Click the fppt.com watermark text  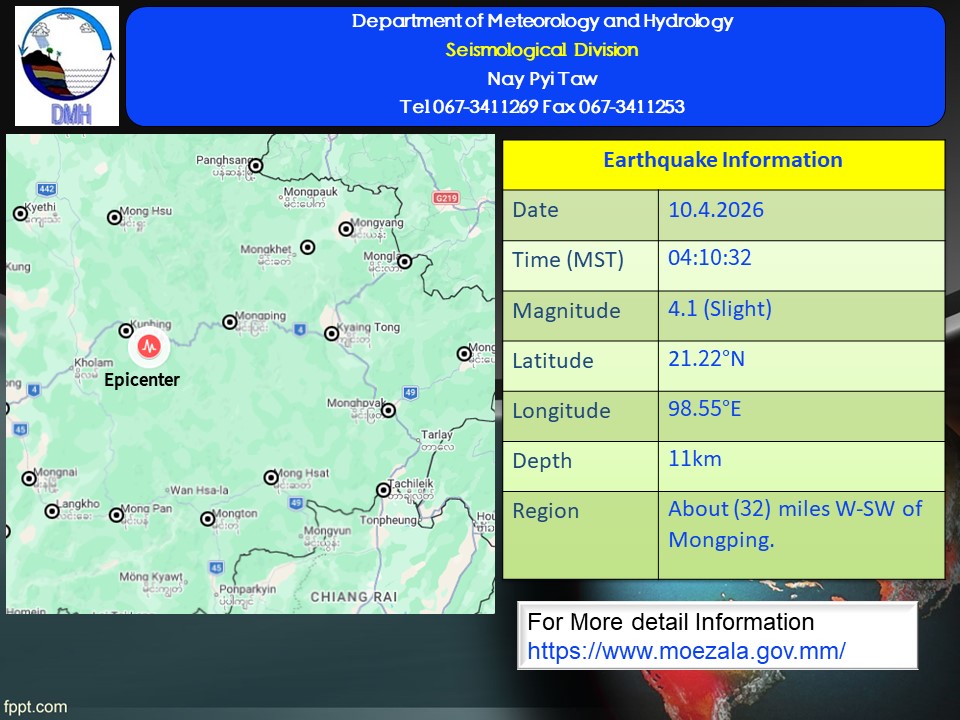[35, 707]
